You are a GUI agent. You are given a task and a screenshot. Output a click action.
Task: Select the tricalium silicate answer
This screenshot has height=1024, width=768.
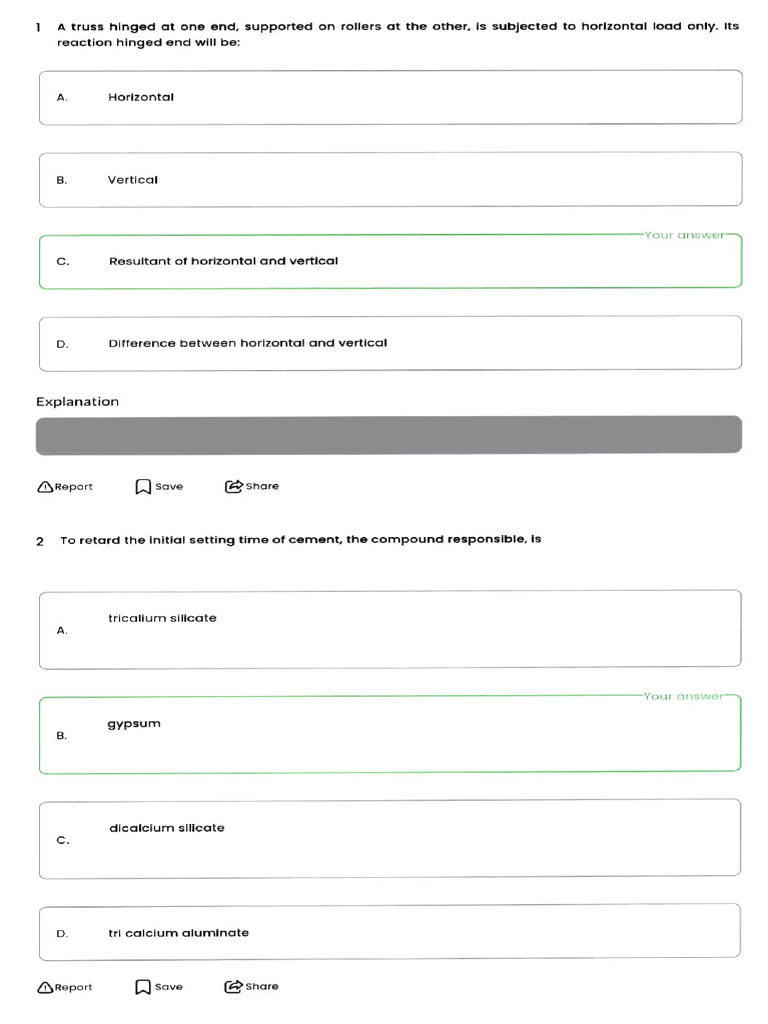click(390, 630)
